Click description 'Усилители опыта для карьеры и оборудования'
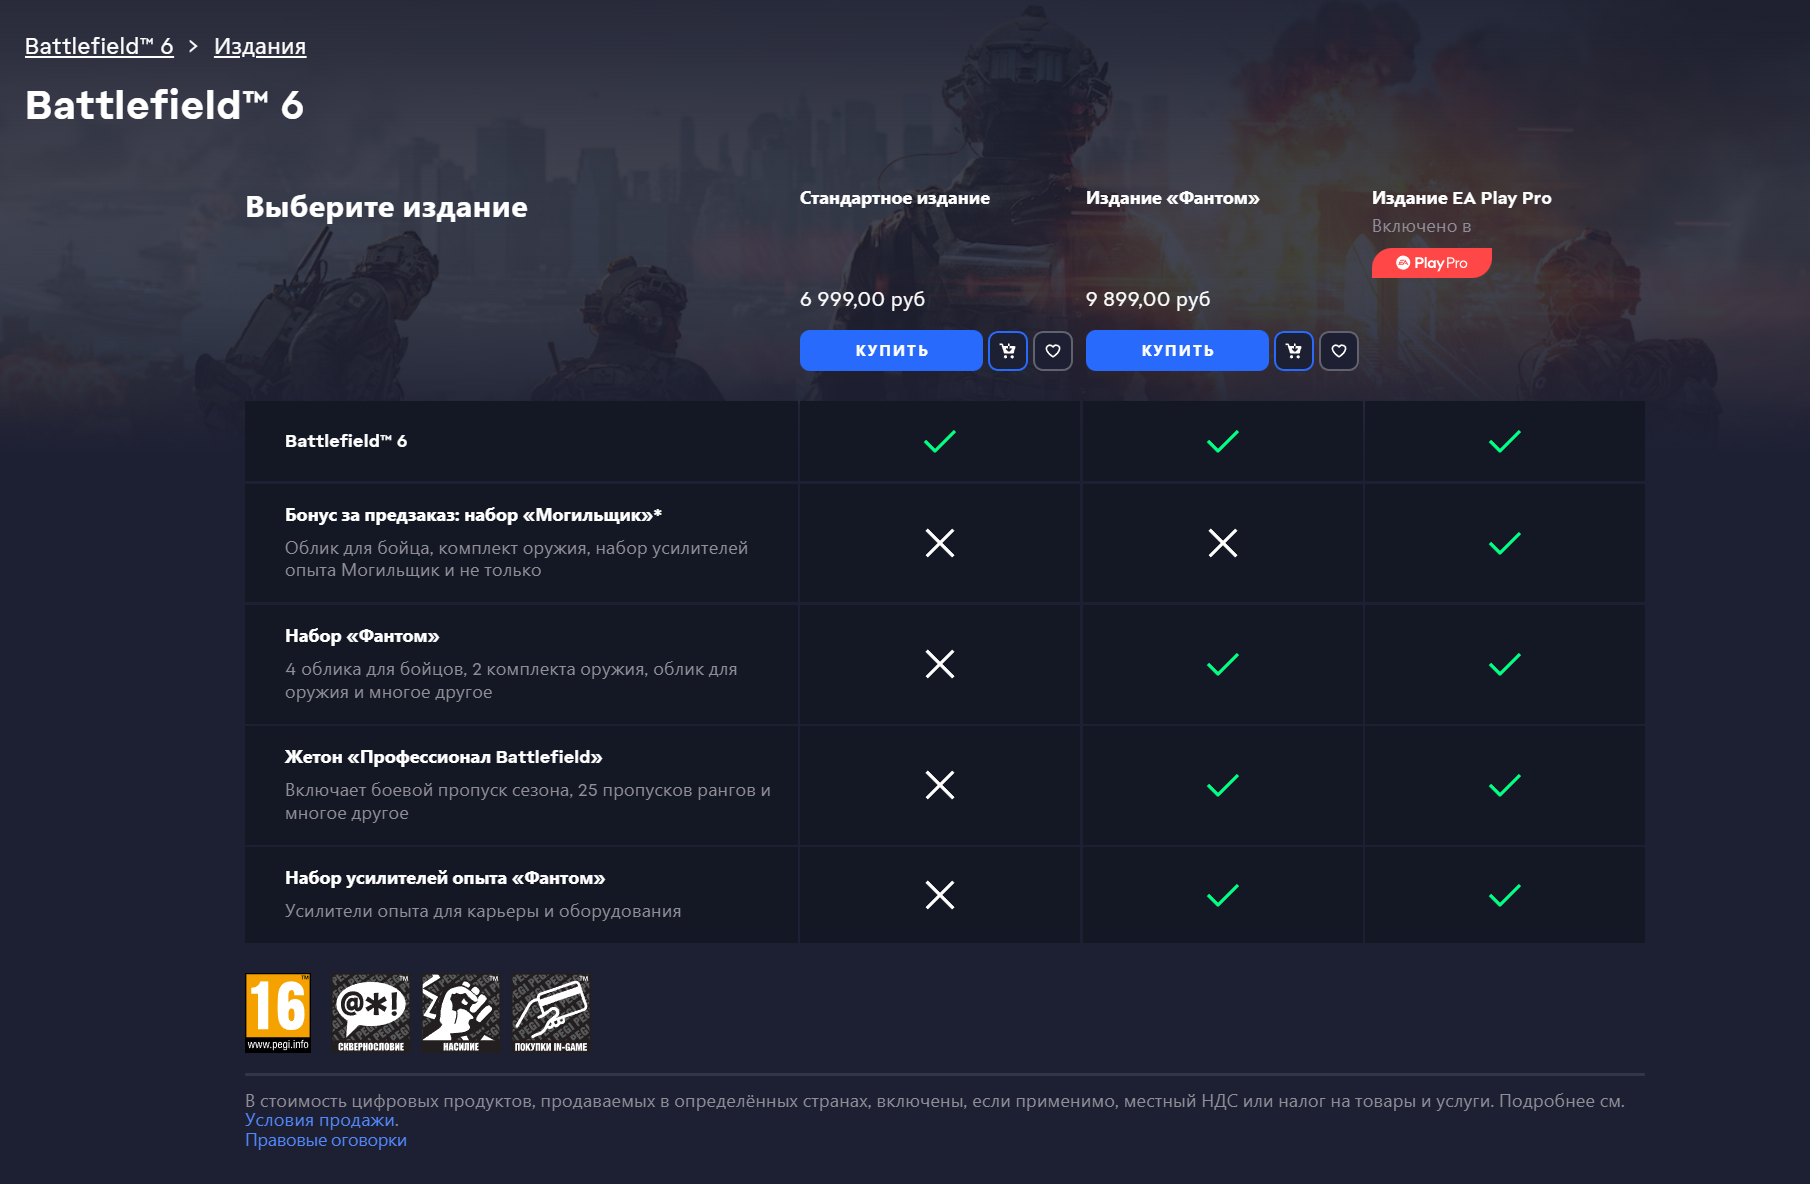This screenshot has height=1184, width=1810. click(x=483, y=911)
